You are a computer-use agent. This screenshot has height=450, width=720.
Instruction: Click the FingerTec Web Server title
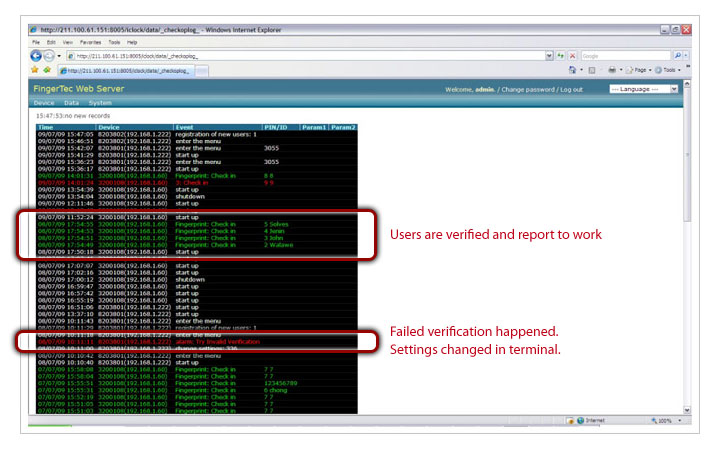click(x=79, y=89)
